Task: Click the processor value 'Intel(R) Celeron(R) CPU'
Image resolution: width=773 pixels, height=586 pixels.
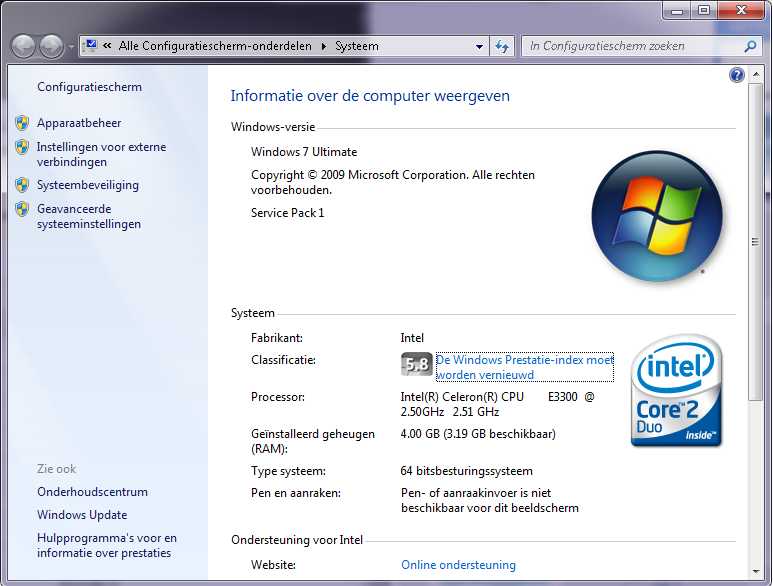Action: coord(462,397)
